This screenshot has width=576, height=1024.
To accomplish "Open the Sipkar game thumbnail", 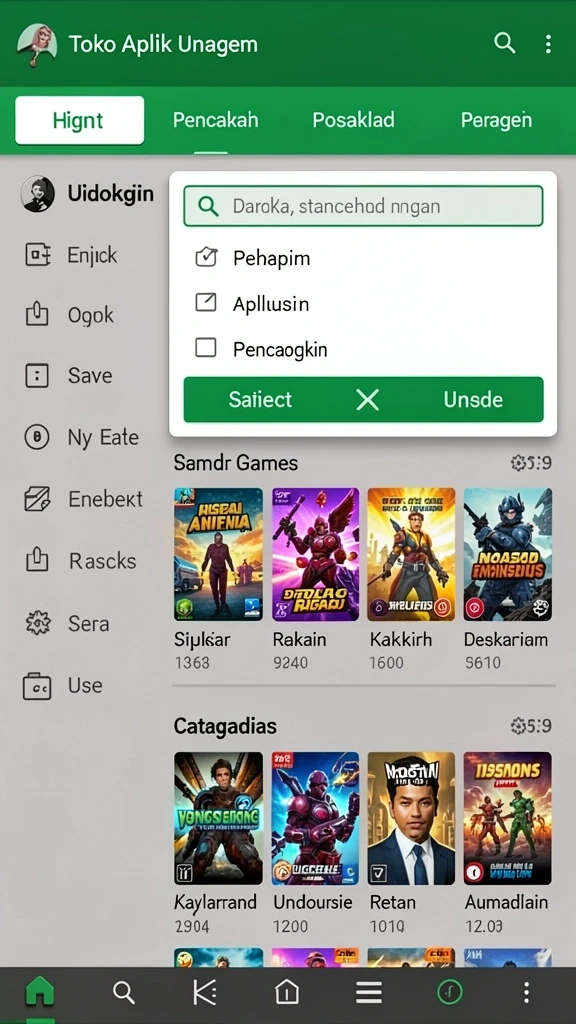I will click(218, 554).
